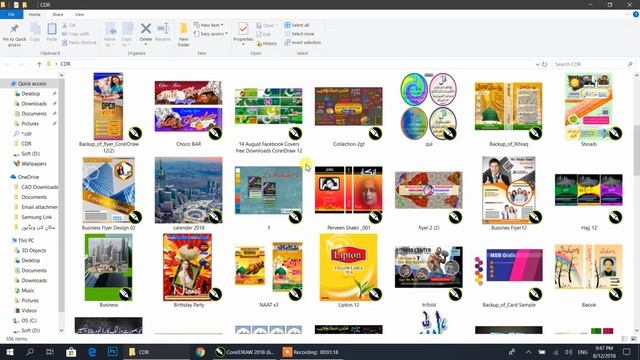
Task: Select the Hajj 12 file thumbnail
Action: coord(589,190)
